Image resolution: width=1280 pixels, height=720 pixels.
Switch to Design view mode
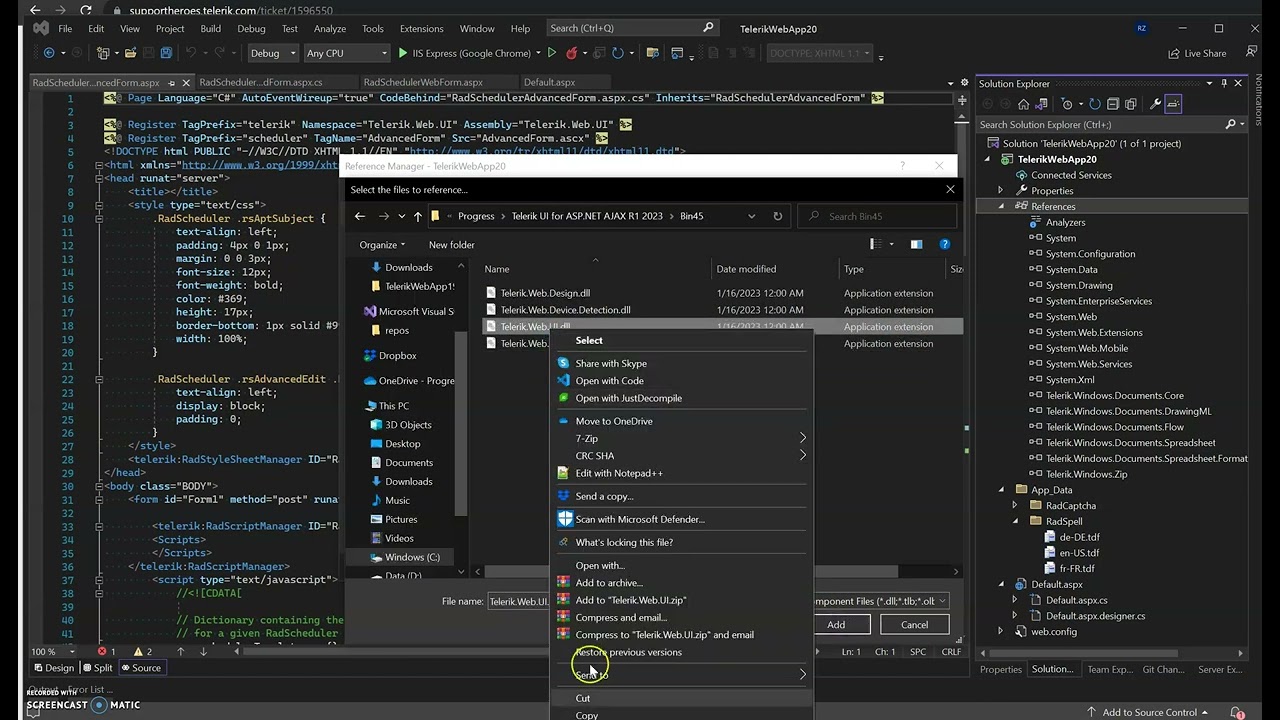(x=54, y=668)
